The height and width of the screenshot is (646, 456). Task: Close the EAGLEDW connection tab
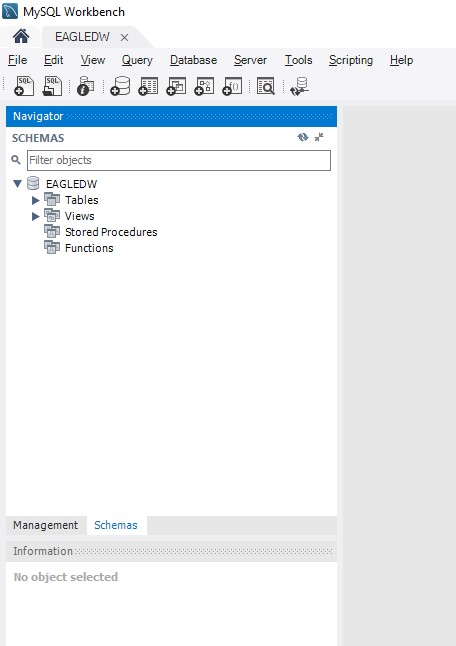[x=124, y=37]
